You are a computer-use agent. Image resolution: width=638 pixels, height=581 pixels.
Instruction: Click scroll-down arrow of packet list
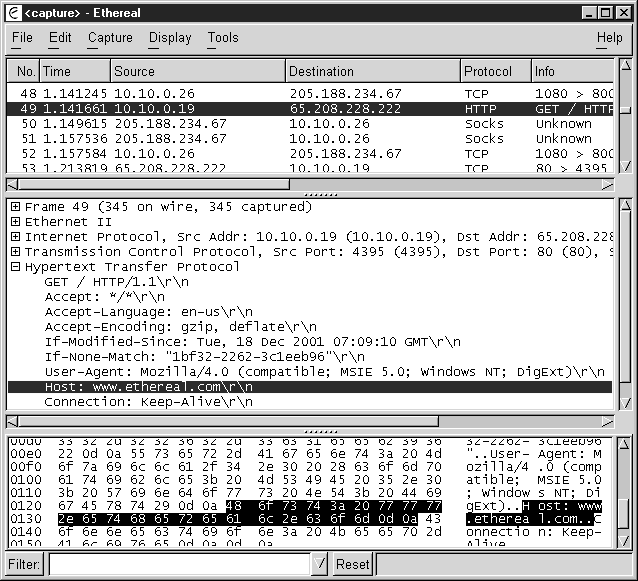coord(626,166)
